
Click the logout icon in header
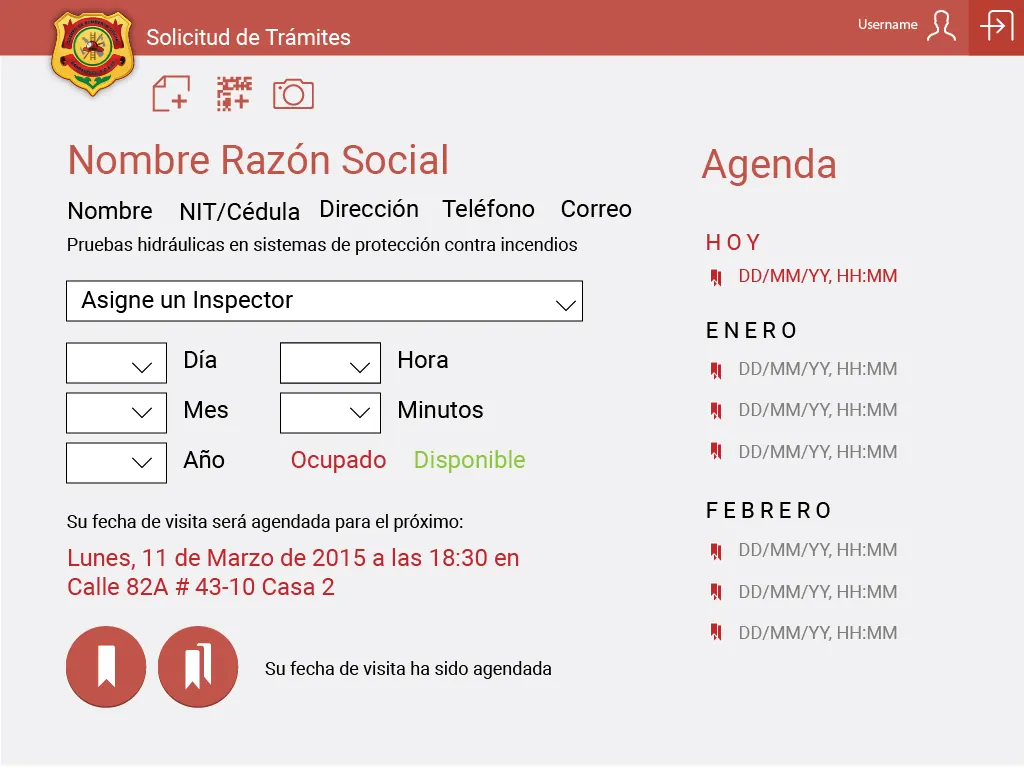[997, 27]
